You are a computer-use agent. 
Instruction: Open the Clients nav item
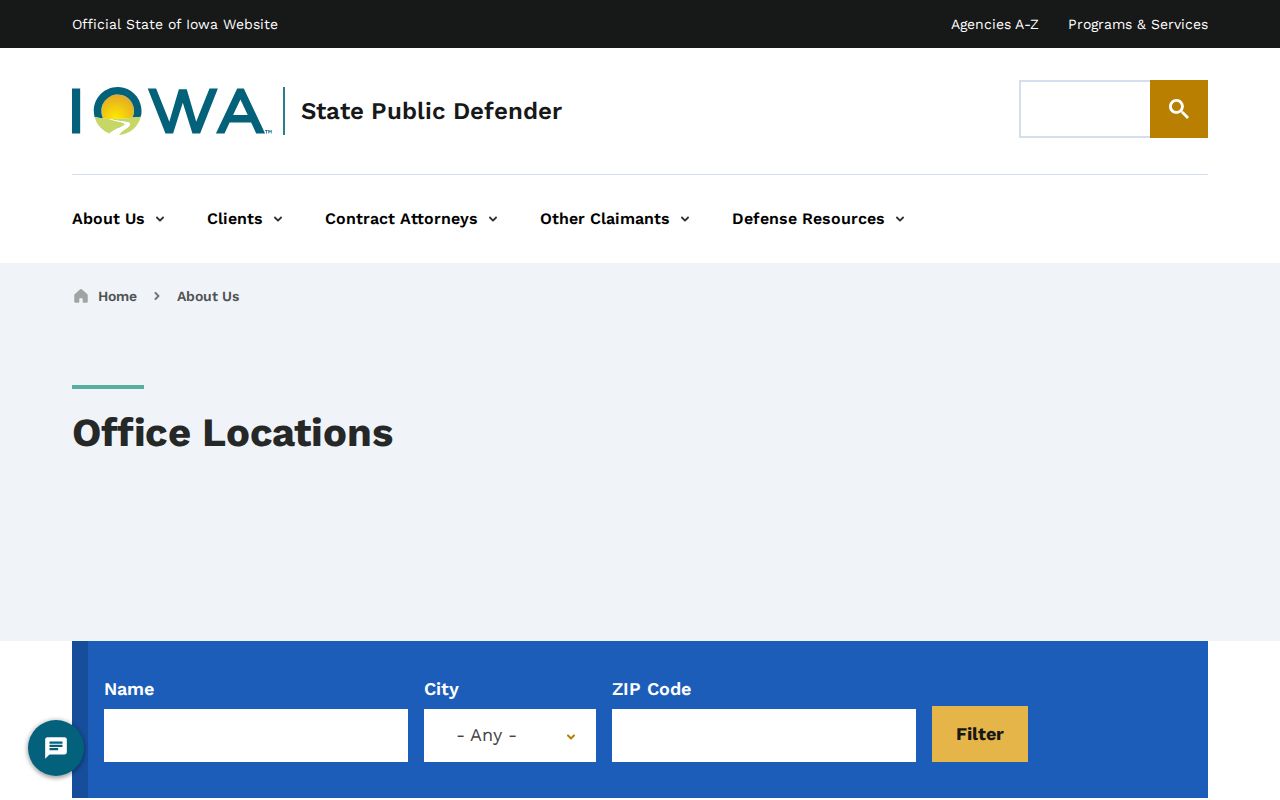coord(235,219)
